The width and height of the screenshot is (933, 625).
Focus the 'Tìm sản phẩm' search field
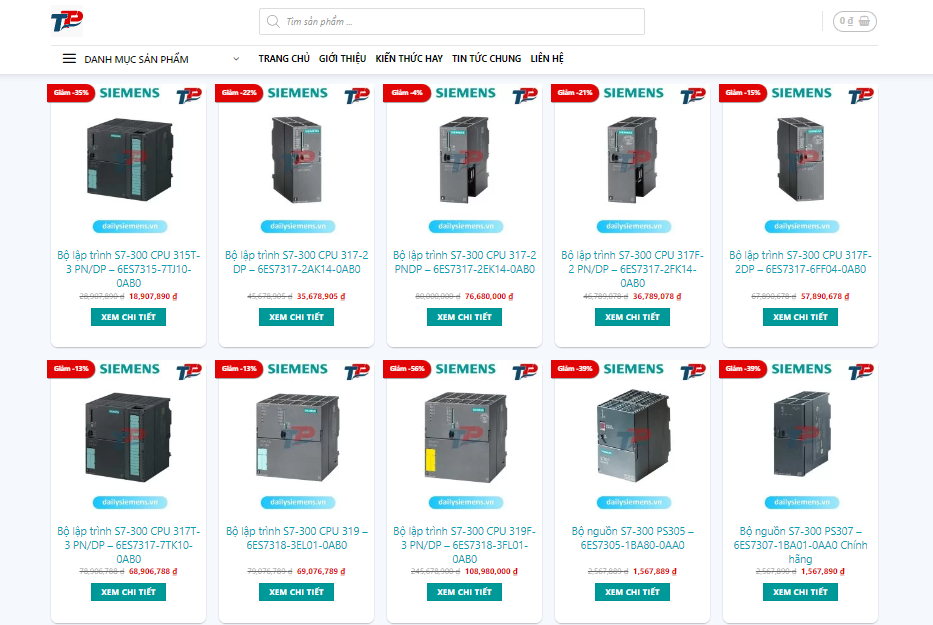[x=452, y=21]
